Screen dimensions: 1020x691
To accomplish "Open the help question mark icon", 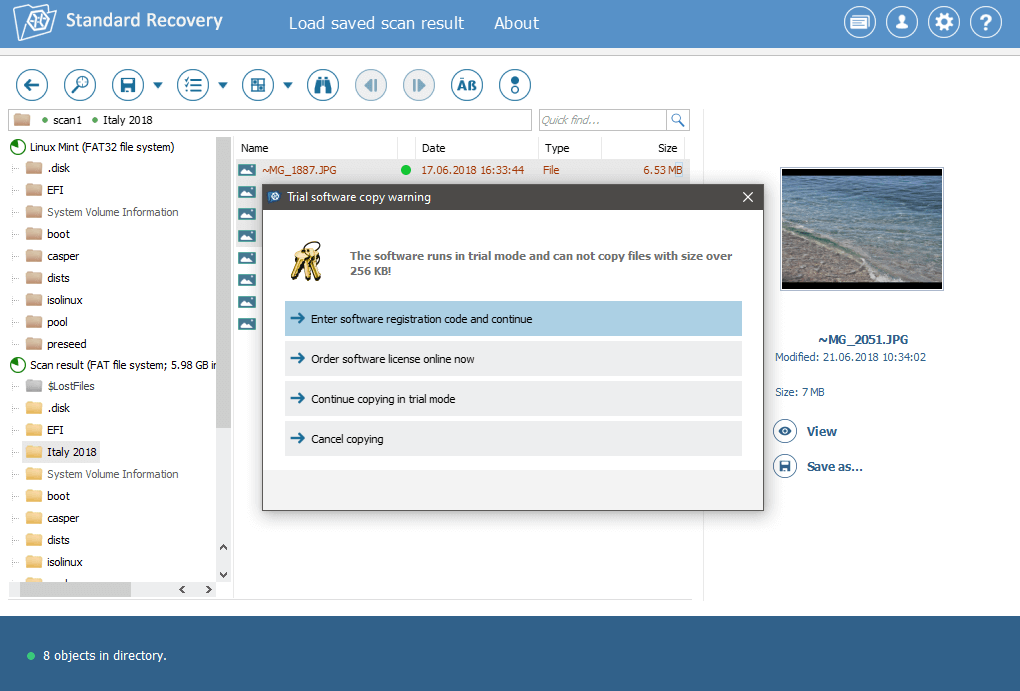I will click(986, 23).
